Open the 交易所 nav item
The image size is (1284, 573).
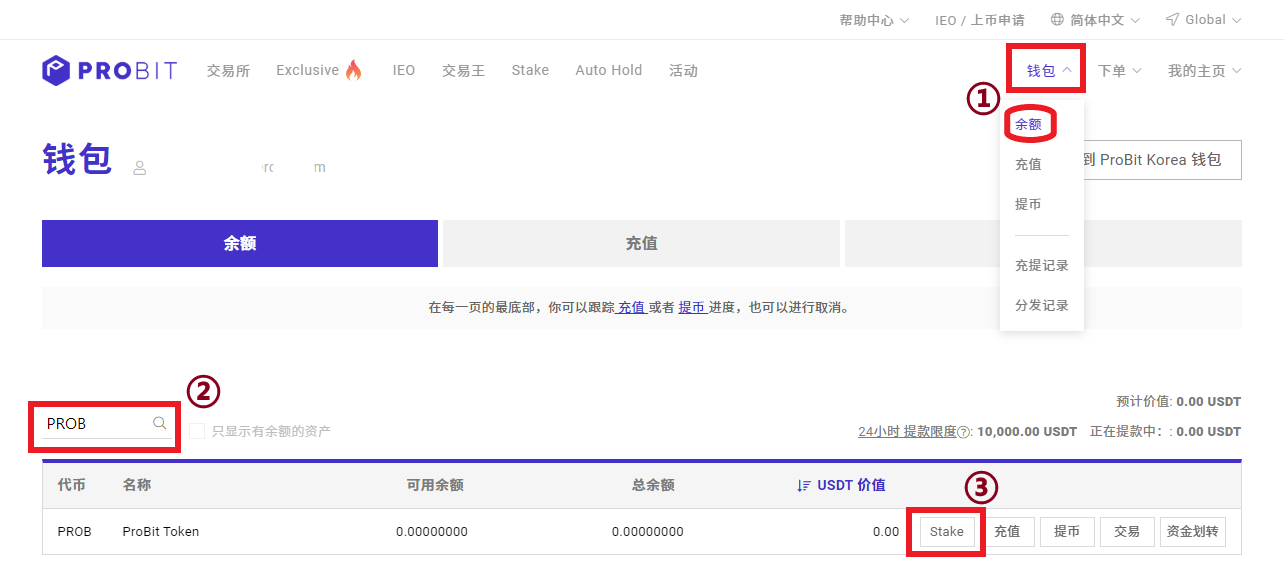228,70
